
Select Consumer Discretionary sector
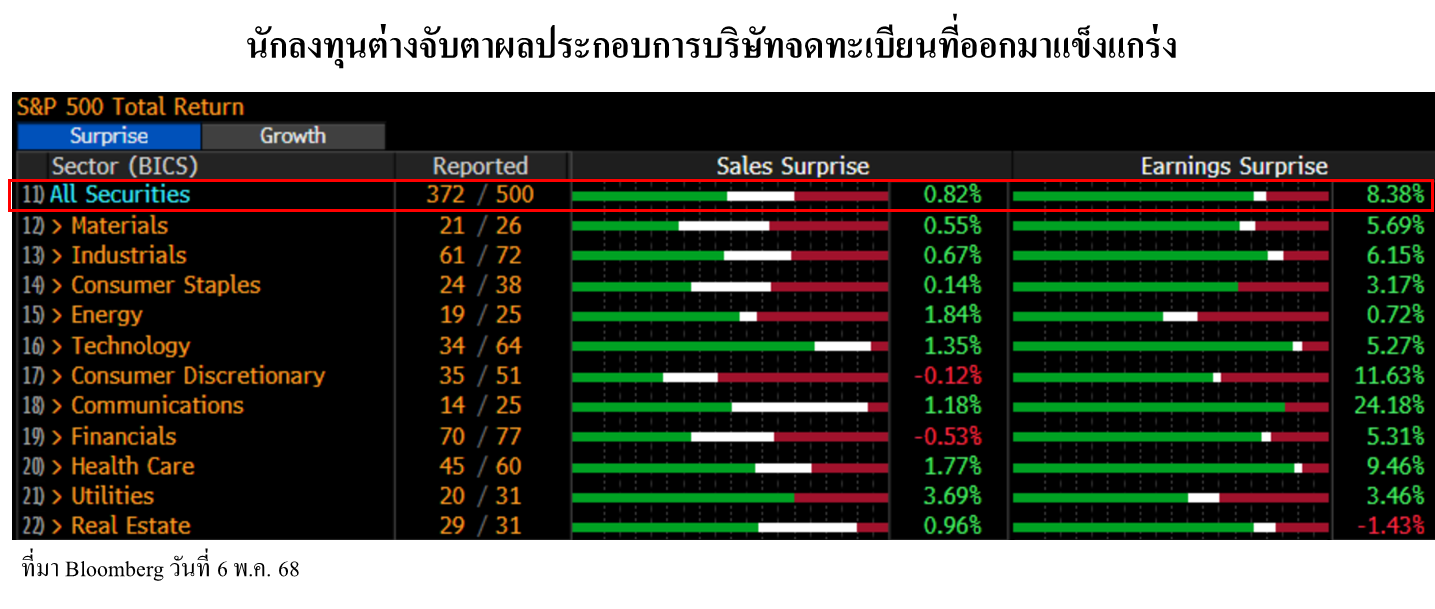coord(198,376)
